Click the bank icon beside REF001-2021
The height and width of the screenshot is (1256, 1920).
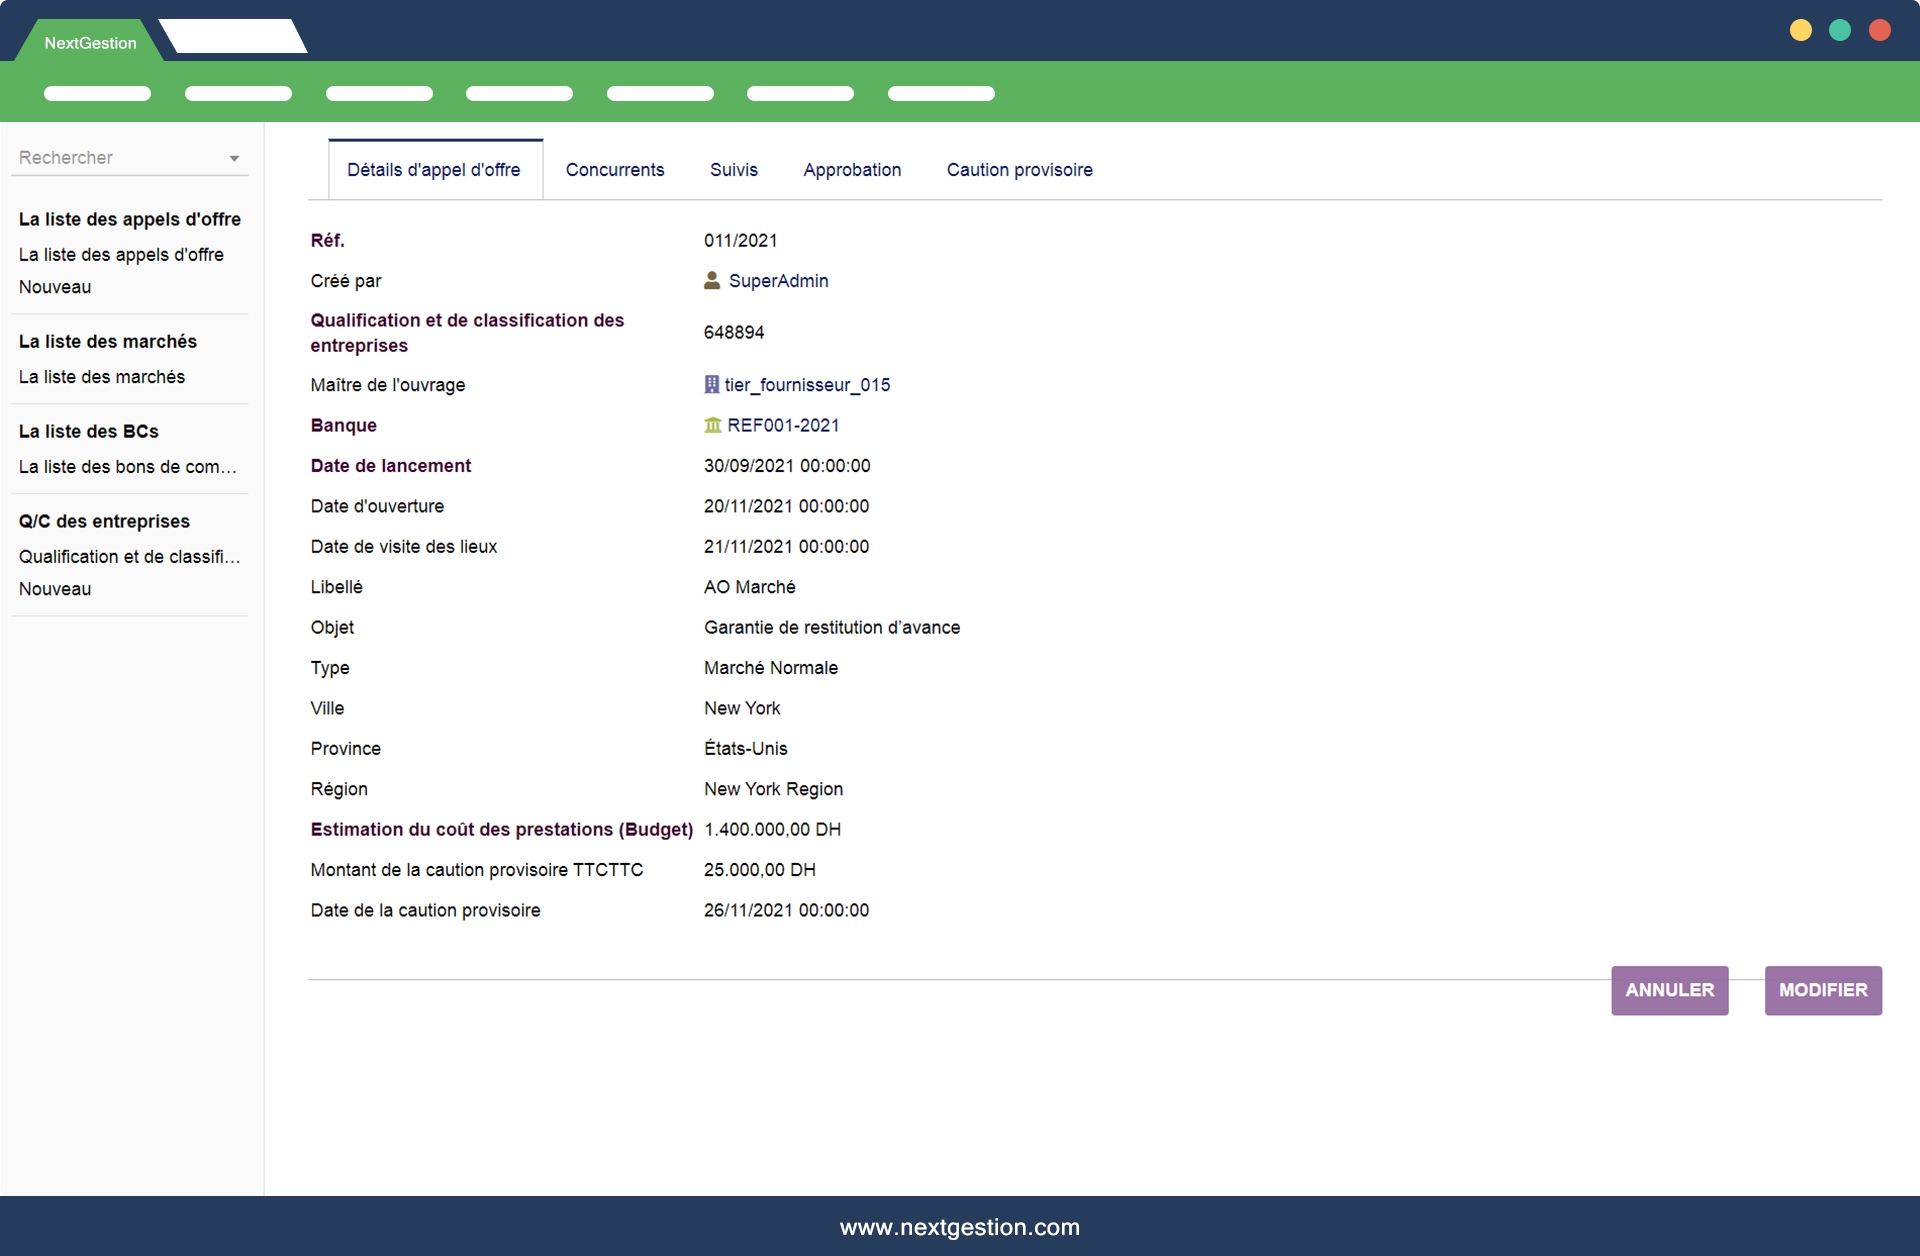coord(713,426)
